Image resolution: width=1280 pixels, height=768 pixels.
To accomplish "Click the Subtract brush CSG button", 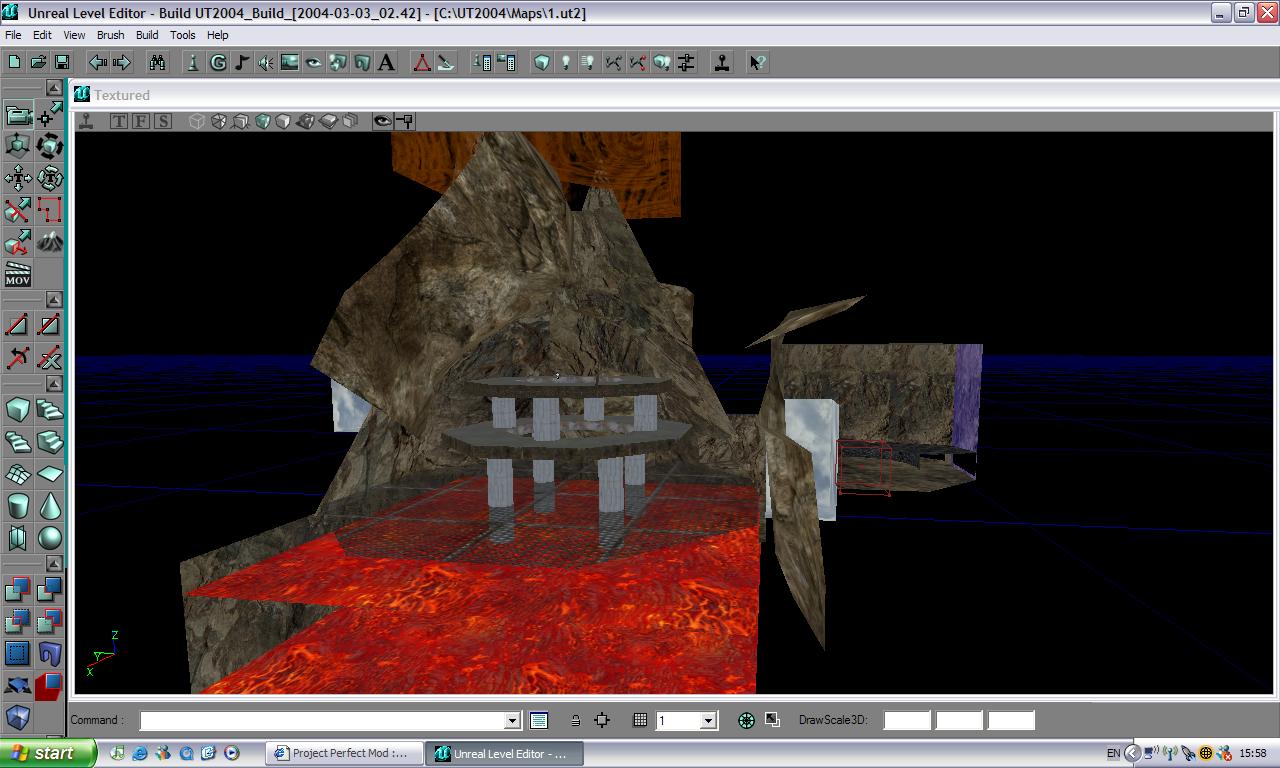I will tap(50, 590).
